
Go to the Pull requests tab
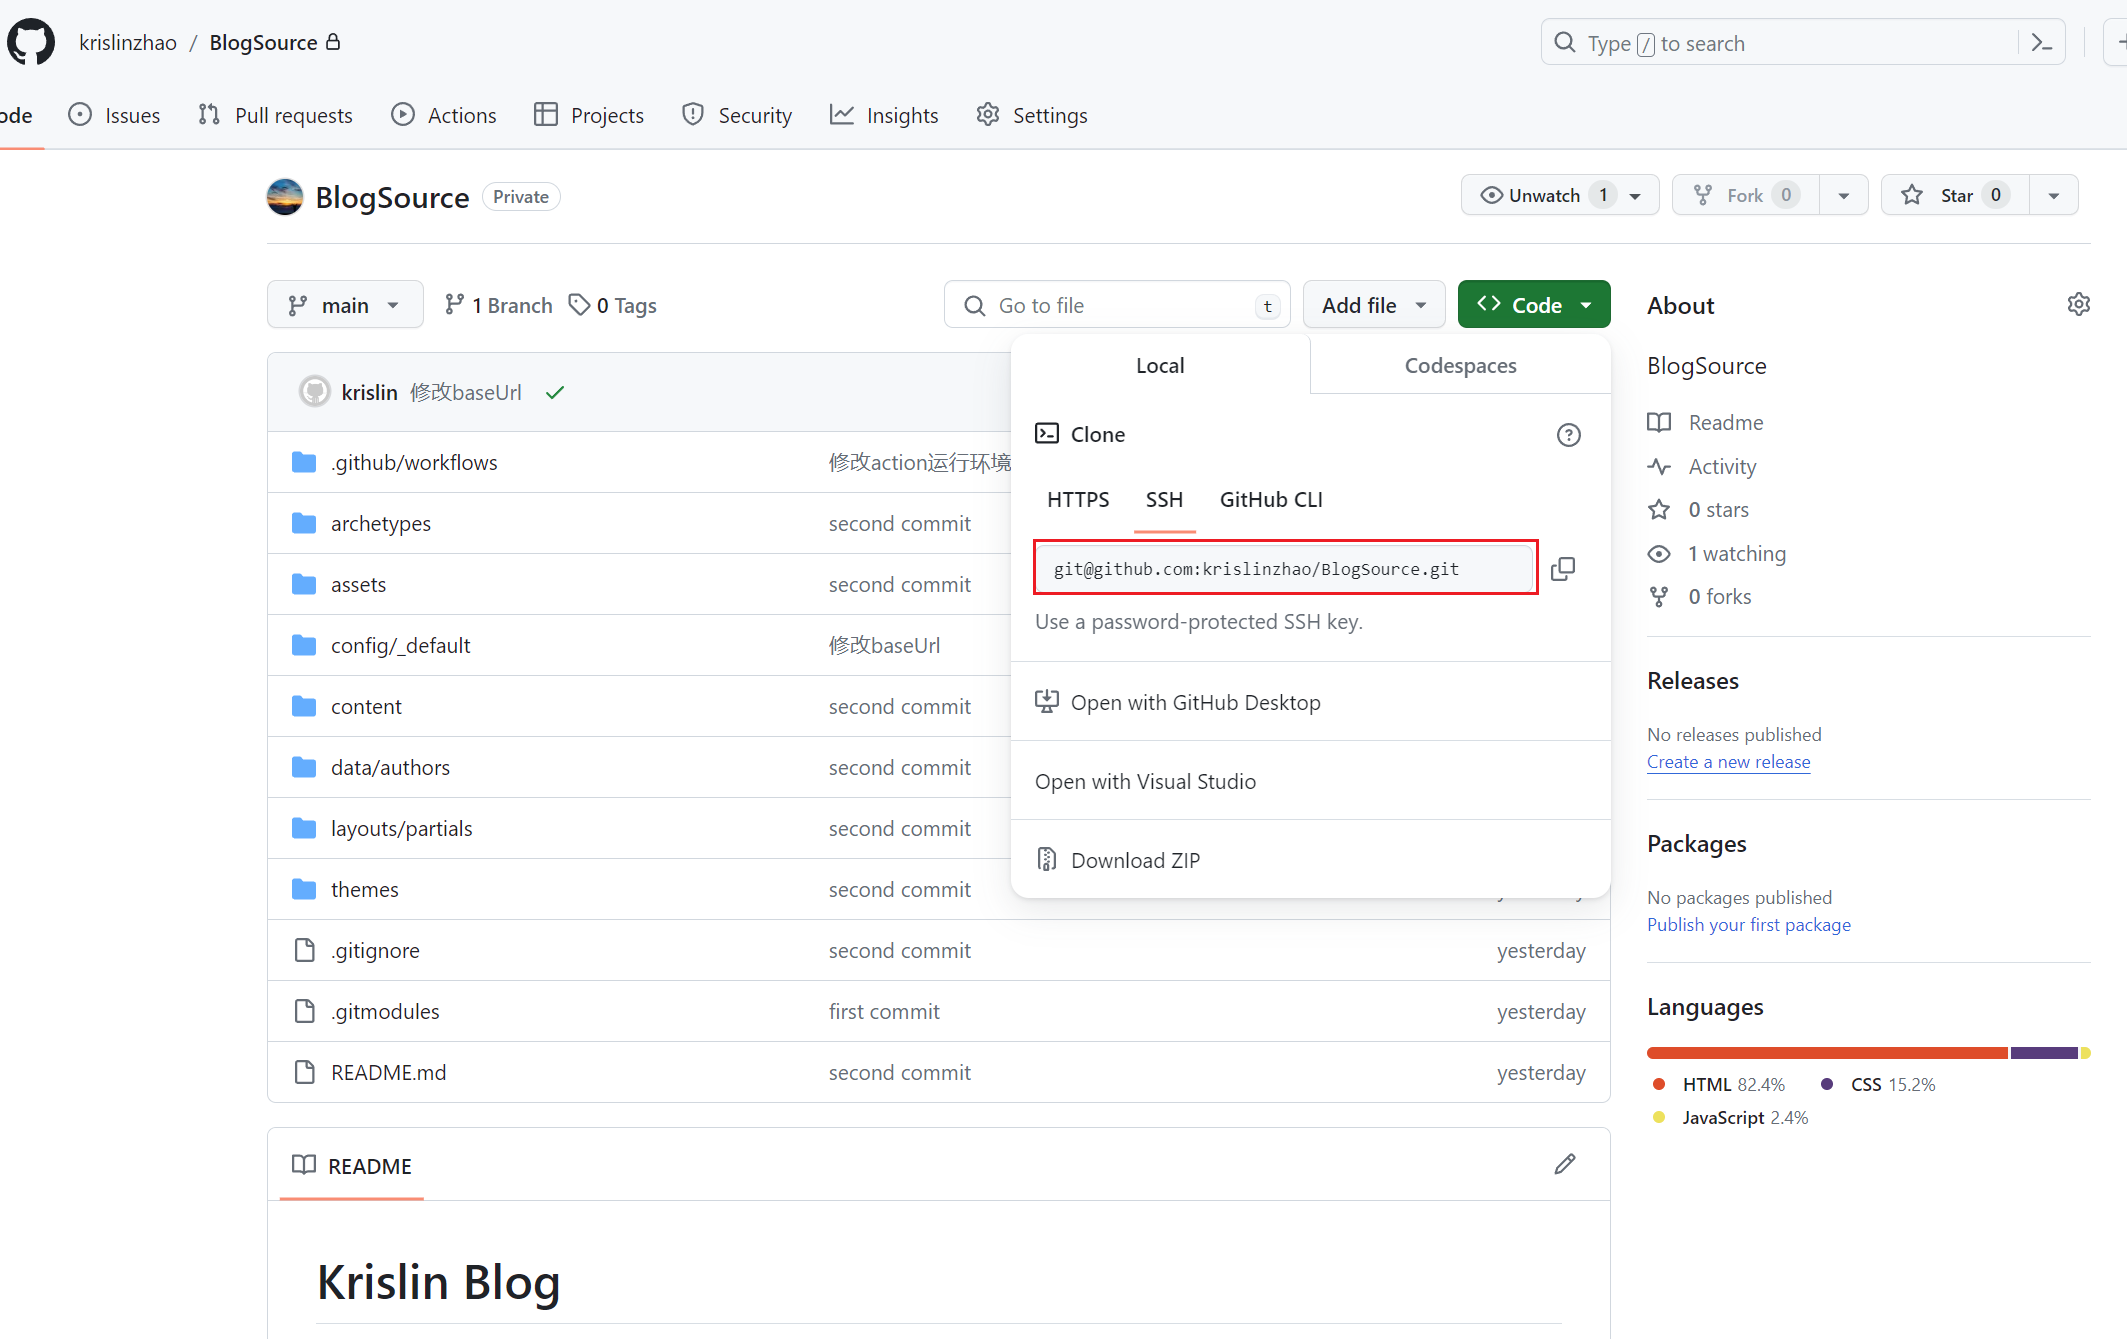tap(276, 115)
